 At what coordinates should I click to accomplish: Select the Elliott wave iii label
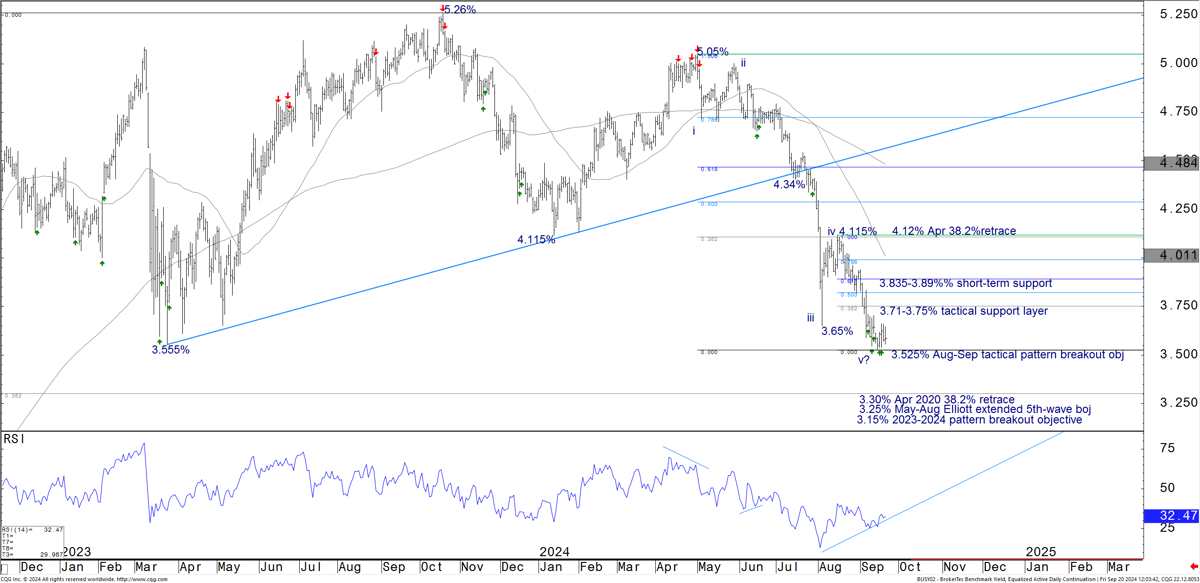pos(810,318)
